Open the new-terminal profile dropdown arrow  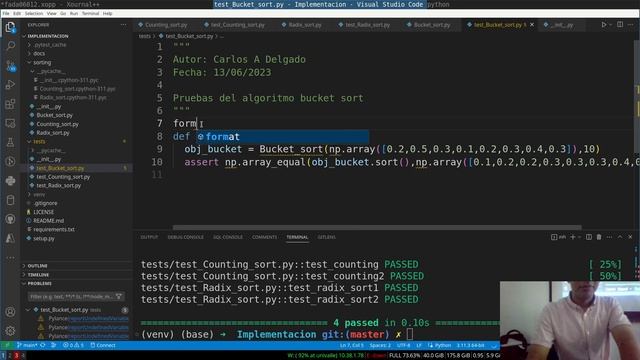[579, 237]
